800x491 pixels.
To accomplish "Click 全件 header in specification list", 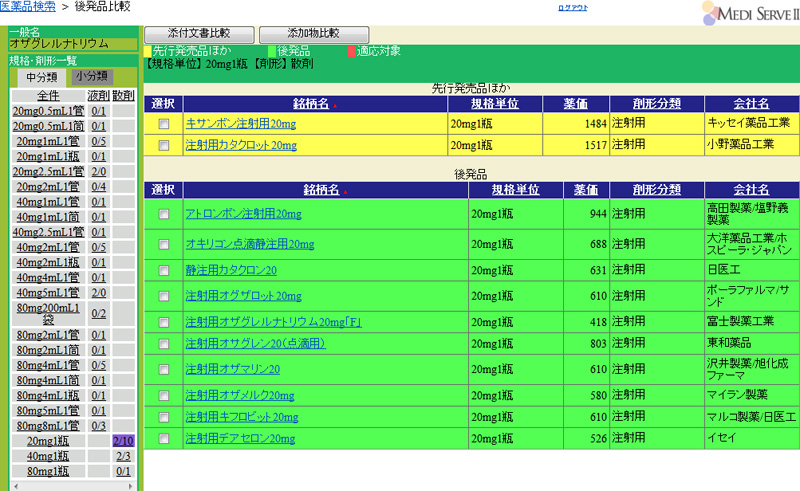I will click(x=48, y=96).
